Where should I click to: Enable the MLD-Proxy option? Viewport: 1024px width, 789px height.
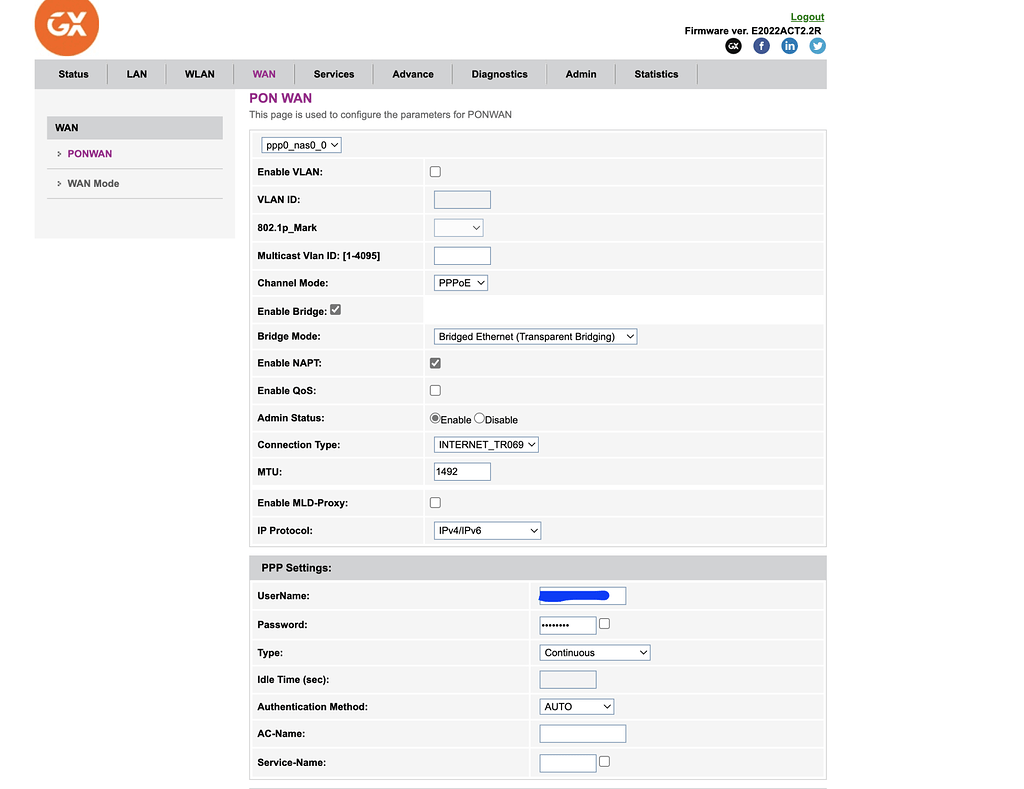(435, 502)
